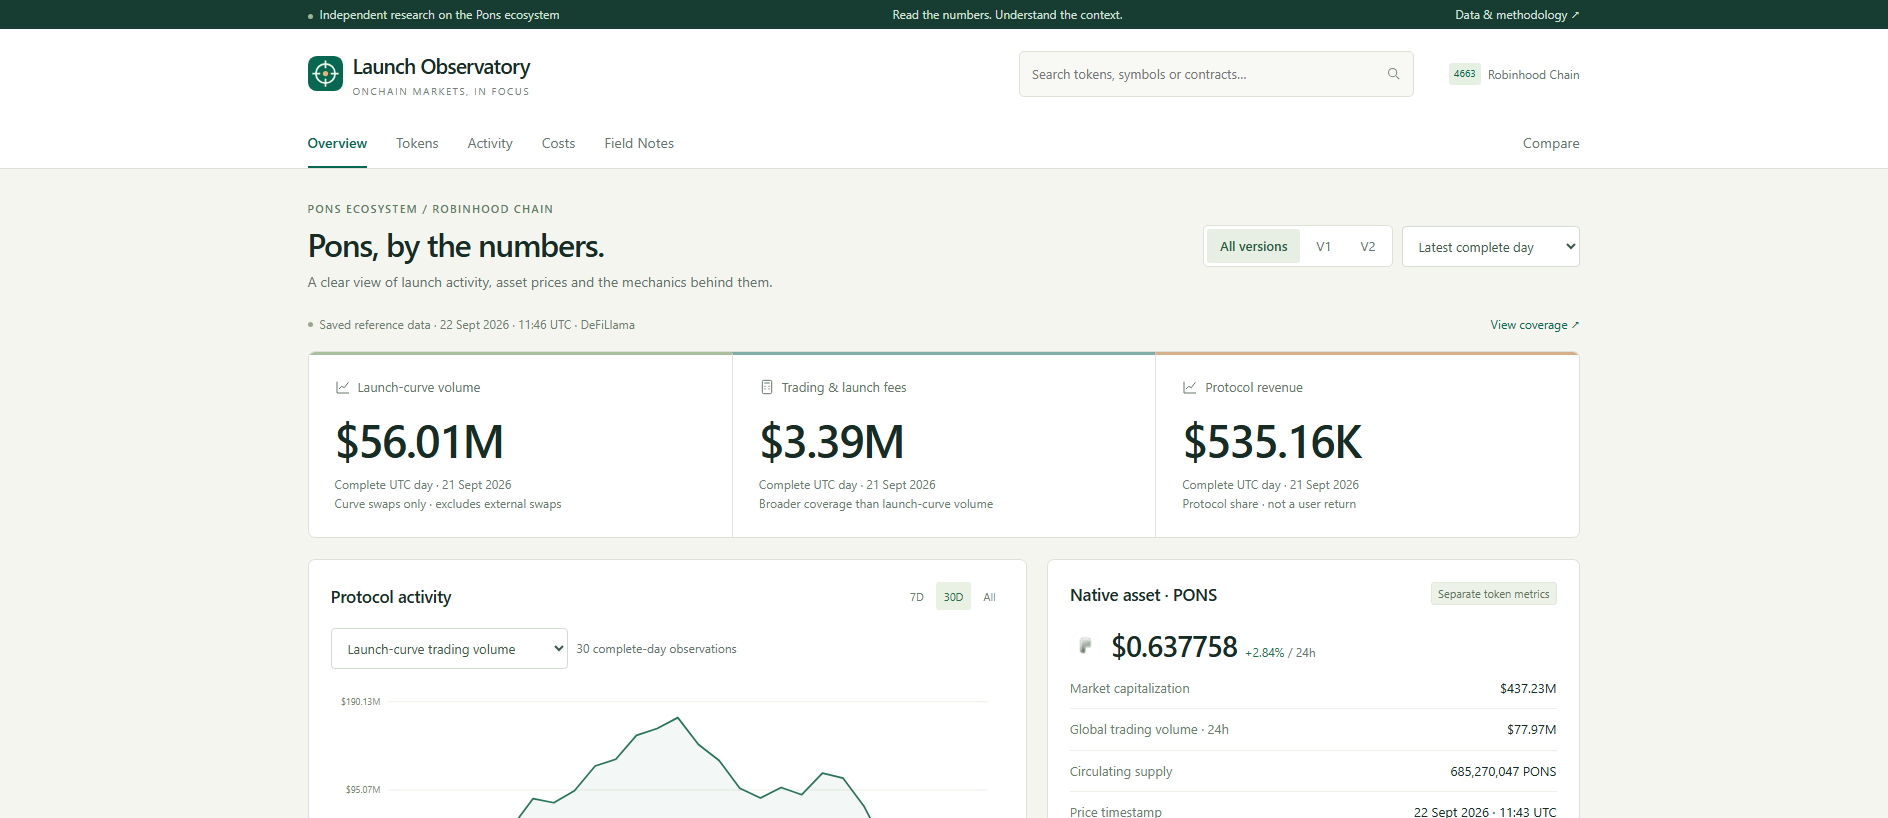Click the +2.84% / 24h change text
1888x818 pixels.
1280,653
